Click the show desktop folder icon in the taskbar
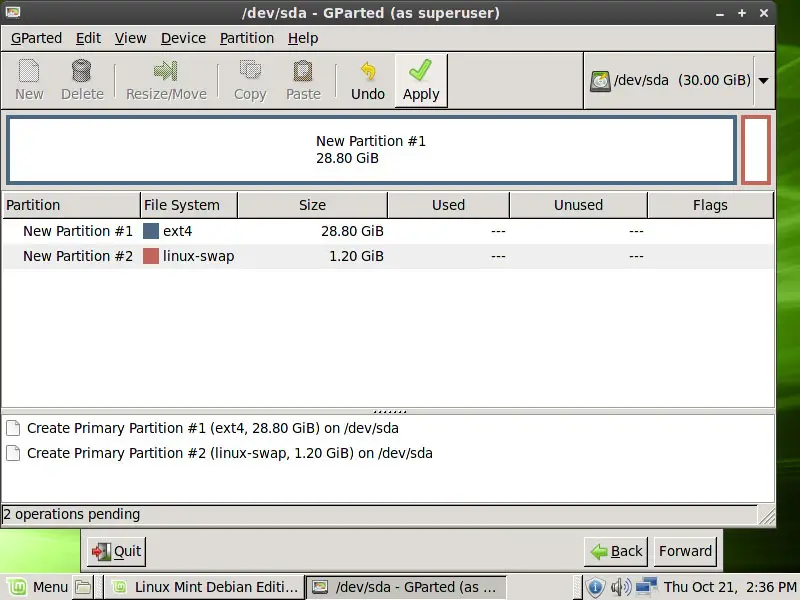This screenshot has width=800, height=600. pos(83,587)
